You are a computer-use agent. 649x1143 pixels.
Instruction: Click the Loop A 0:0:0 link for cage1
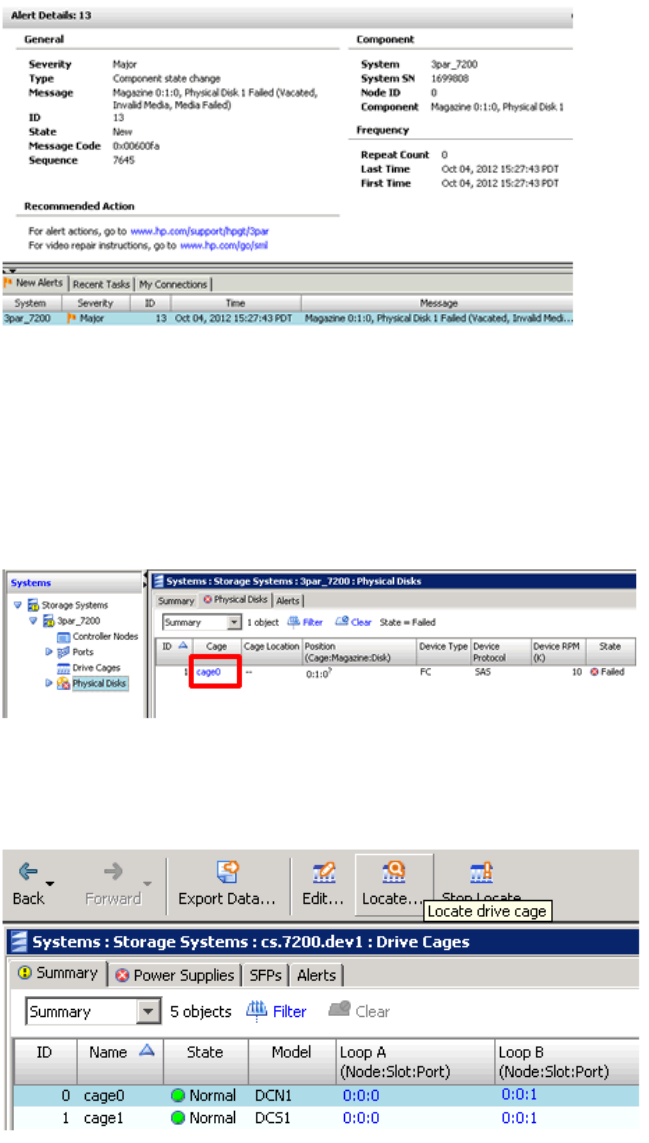tap(361, 1118)
